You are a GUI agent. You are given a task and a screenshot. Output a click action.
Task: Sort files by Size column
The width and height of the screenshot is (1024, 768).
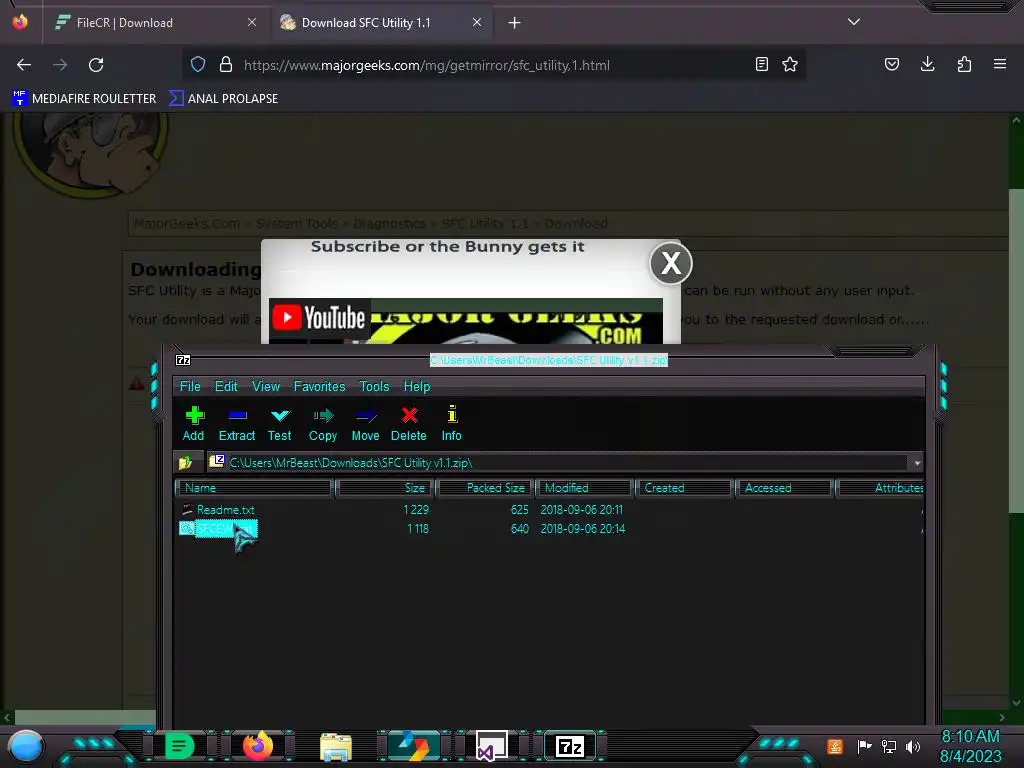385,488
